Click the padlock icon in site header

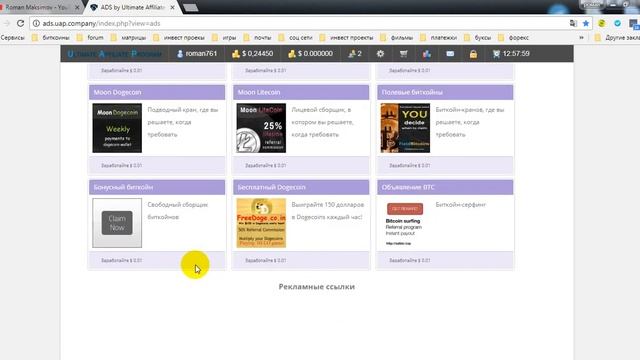point(473,53)
